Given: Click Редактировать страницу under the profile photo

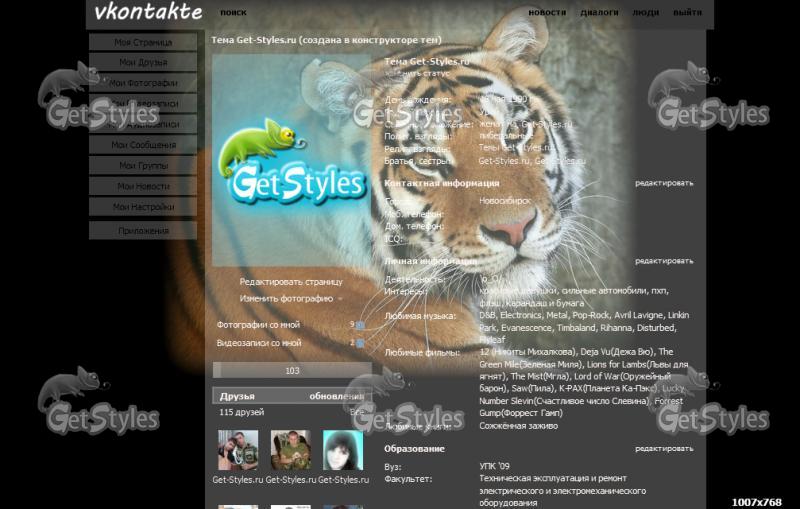Looking at the screenshot, I should tap(290, 281).
